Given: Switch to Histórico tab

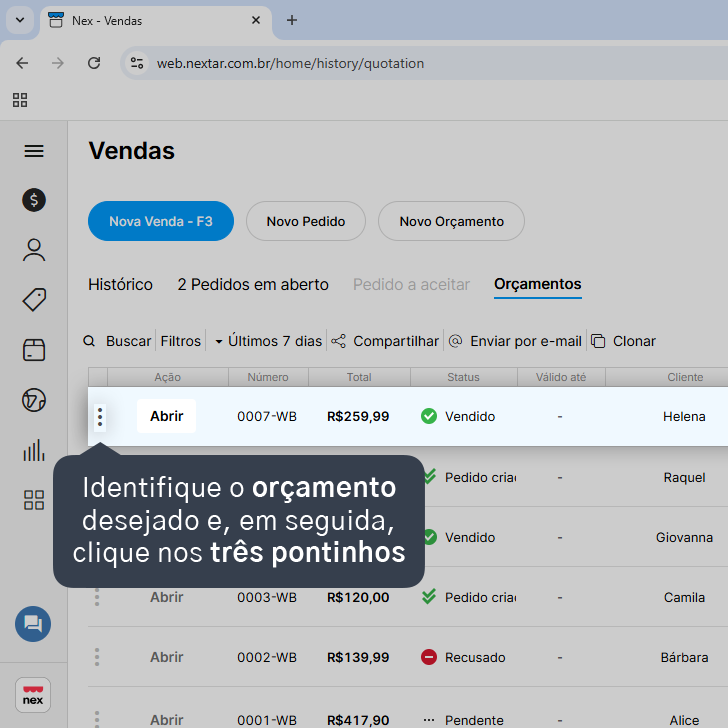Looking at the screenshot, I should 120,284.
